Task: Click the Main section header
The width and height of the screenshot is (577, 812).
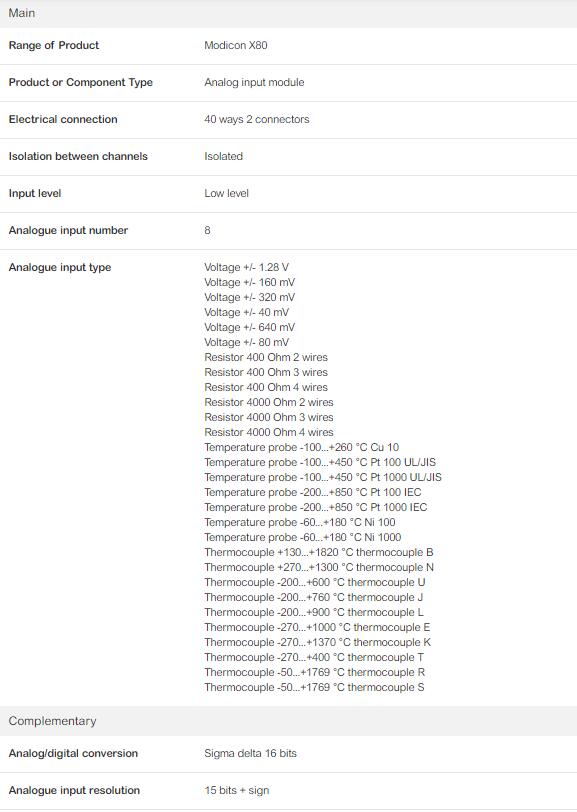Action: click(x=288, y=13)
